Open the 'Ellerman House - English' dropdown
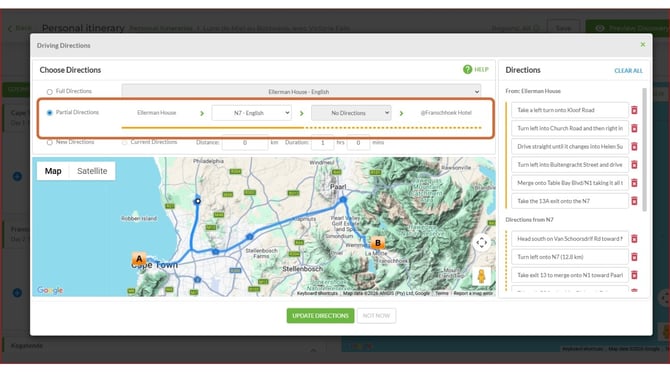Screen dimensions: 670x372 pyautogui.click(x=301, y=91)
